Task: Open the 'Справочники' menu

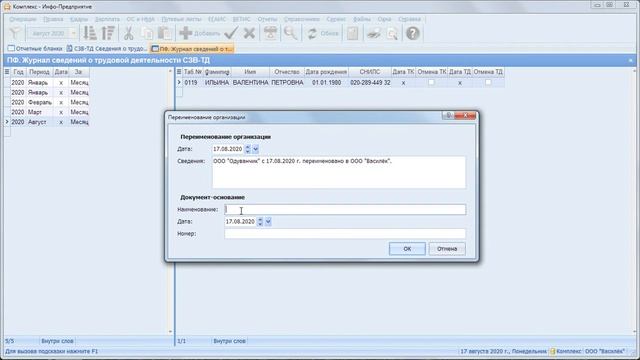Action: [x=302, y=19]
